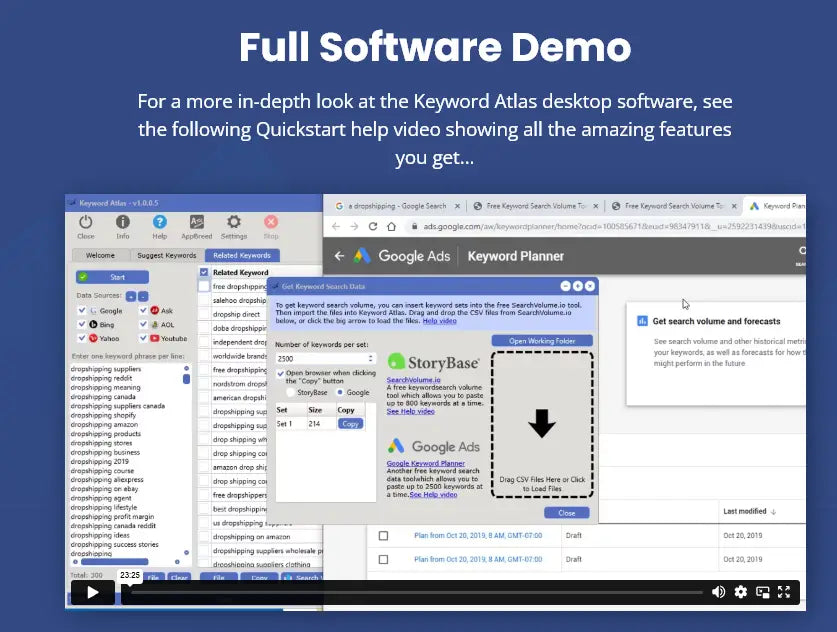
Task: Play the Full Software Demo video
Action: pyautogui.click(x=93, y=592)
